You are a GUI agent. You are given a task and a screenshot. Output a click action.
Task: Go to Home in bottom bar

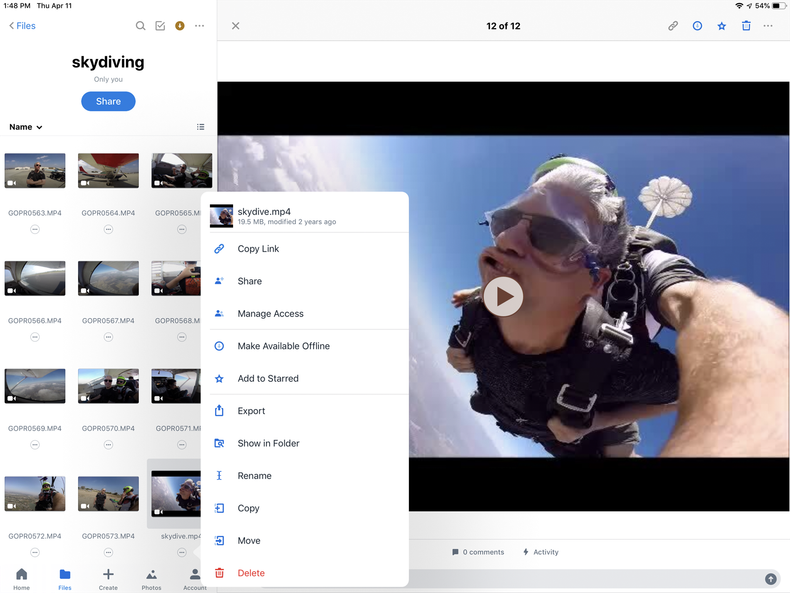click(21, 575)
